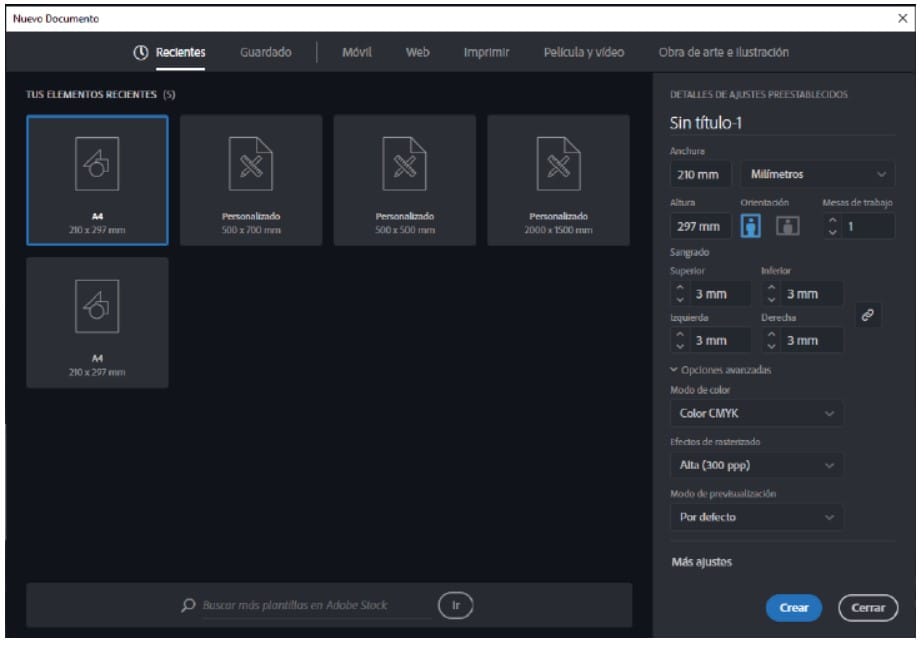Click the Anchura width input field
The width and height of the screenshot is (924, 645).
[x=699, y=175]
